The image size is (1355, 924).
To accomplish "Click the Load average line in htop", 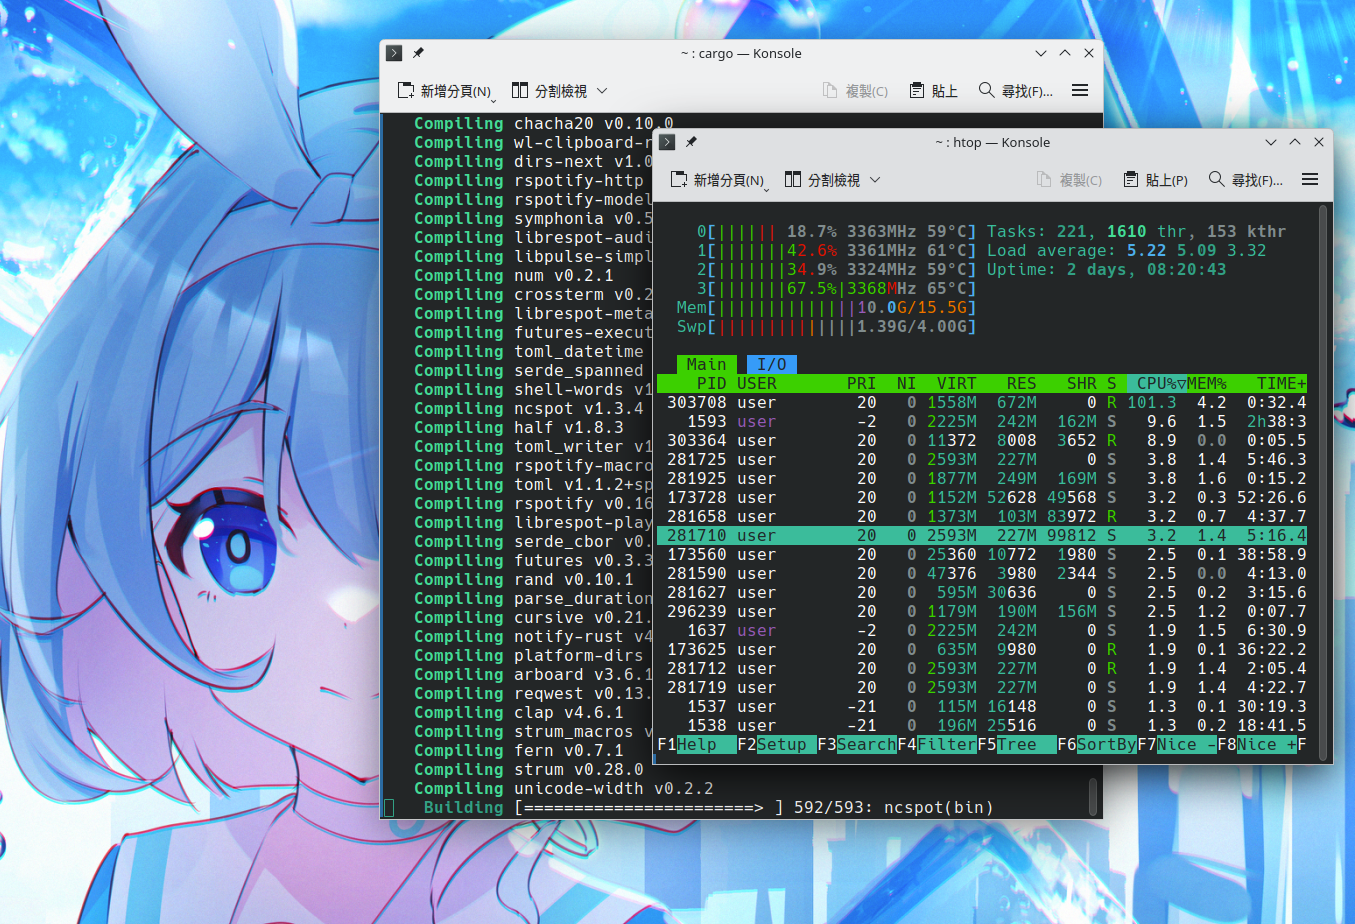I will pyautogui.click(x=1126, y=250).
